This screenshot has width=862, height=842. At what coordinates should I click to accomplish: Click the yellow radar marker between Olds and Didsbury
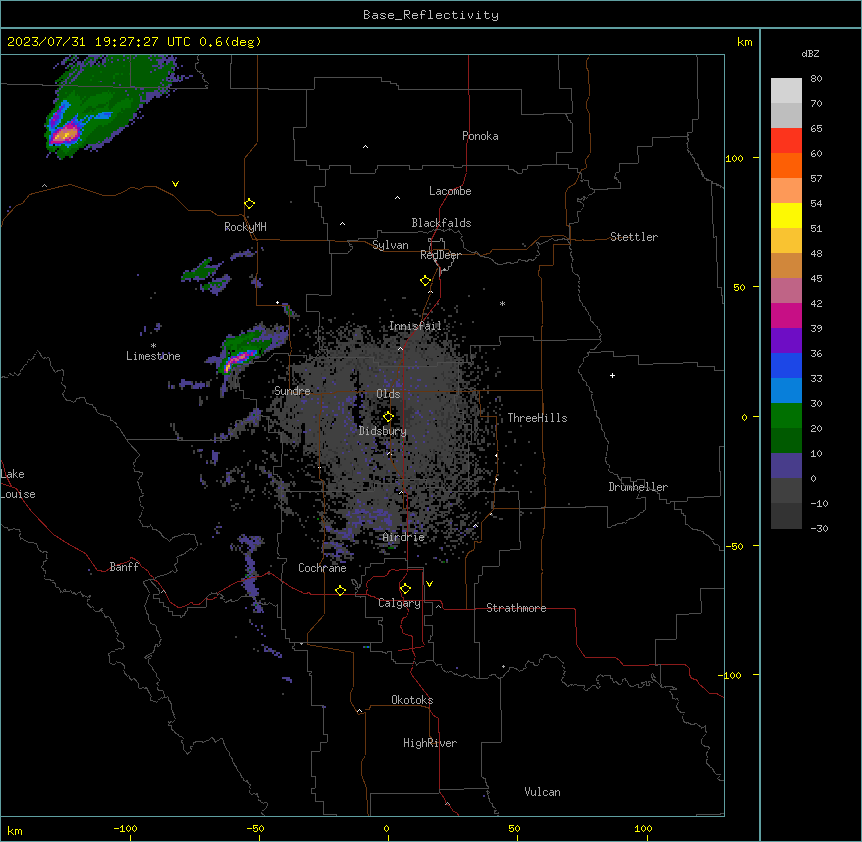389,417
